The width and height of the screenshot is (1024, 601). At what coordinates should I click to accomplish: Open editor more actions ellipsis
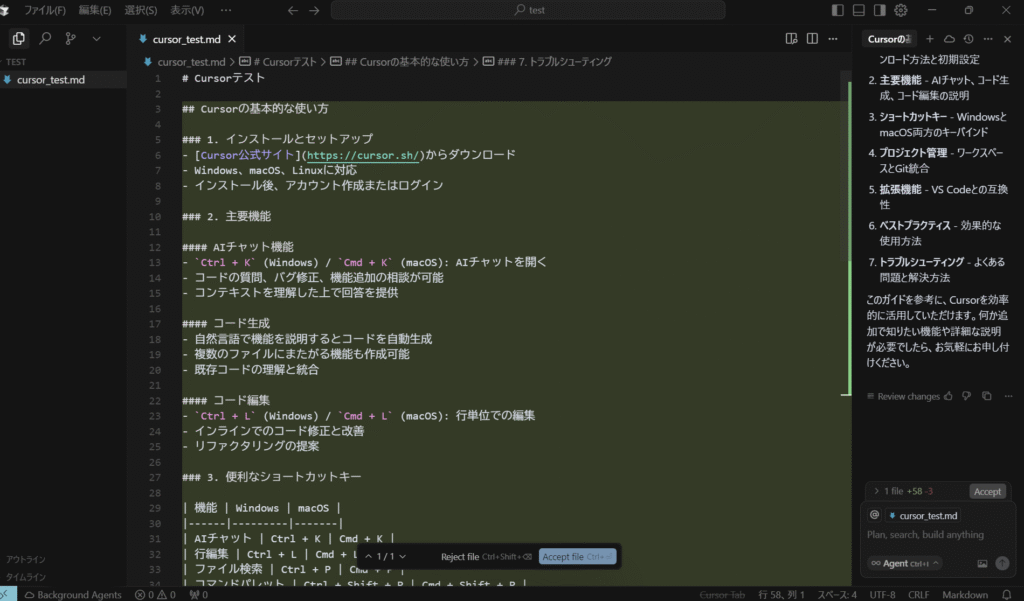pyautogui.click(x=833, y=39)
